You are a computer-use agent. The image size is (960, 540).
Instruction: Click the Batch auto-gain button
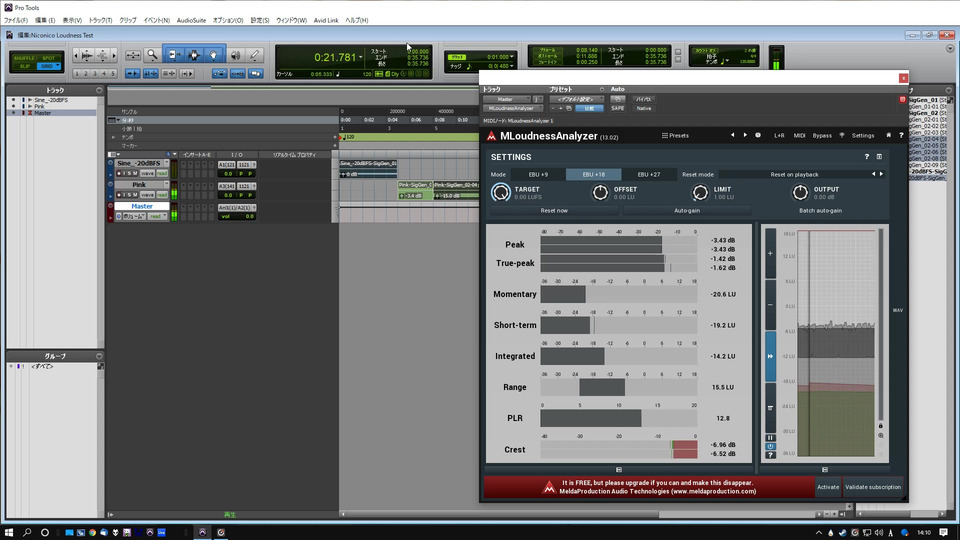820,211
